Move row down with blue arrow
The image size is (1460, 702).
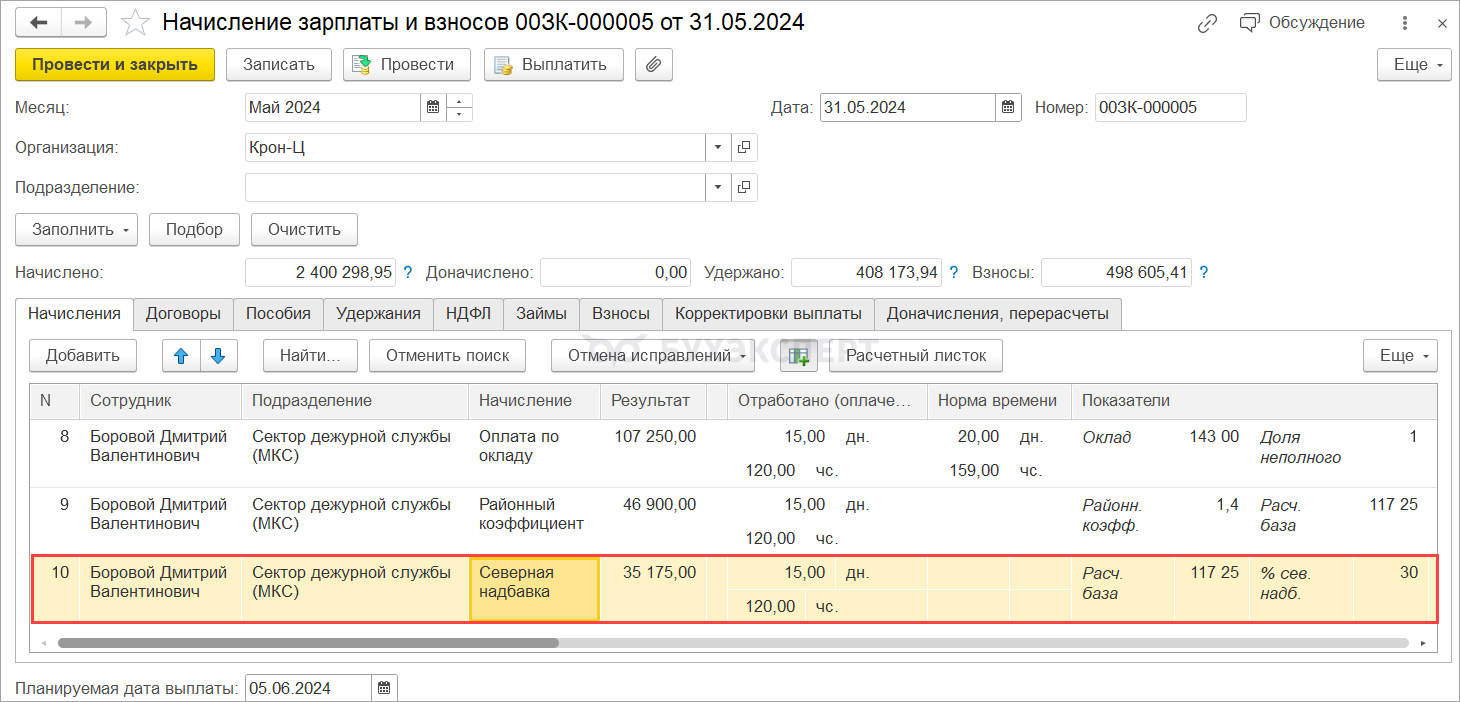pyautogui.click(x=218, y=355)
